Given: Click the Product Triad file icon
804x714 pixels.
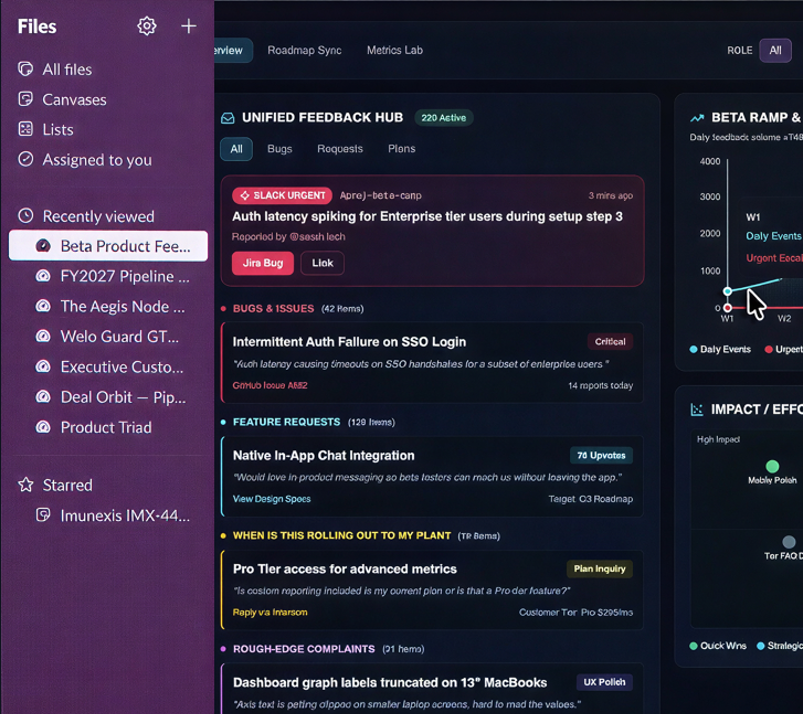Looking at the screenshot, I should (x=43, y=427).
